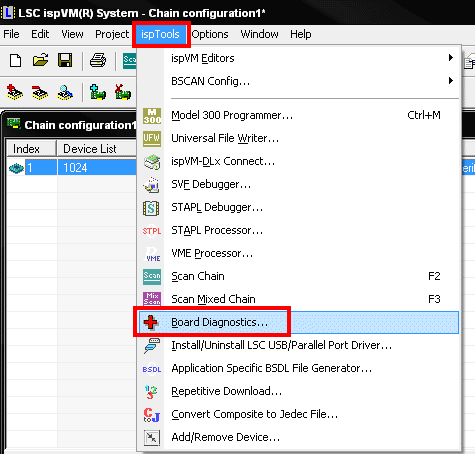Viewport: 475px width, 454px height.
Task: Click the STAPL Debugger S icon
Action: click(x=151, y=208)
